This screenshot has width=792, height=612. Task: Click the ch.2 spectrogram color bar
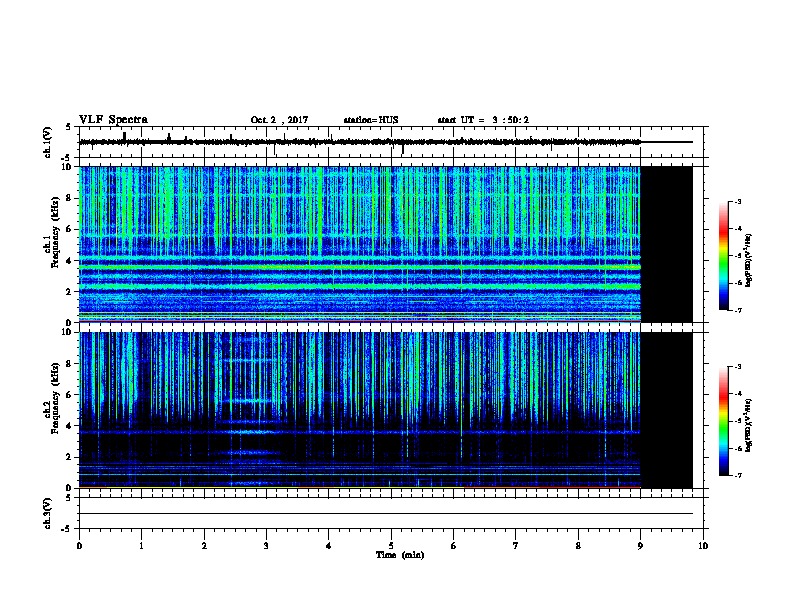tap(723, 421)
